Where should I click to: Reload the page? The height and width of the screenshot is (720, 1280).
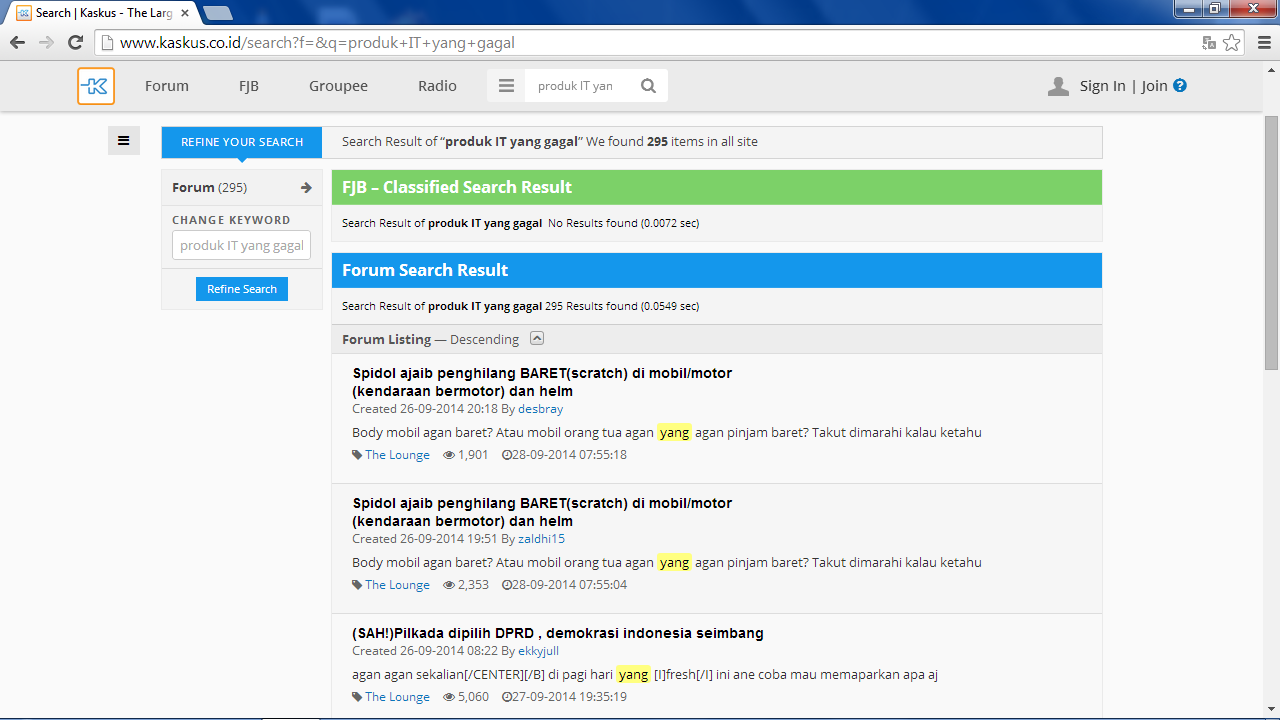pyautogui.click(x=75, y=43)
